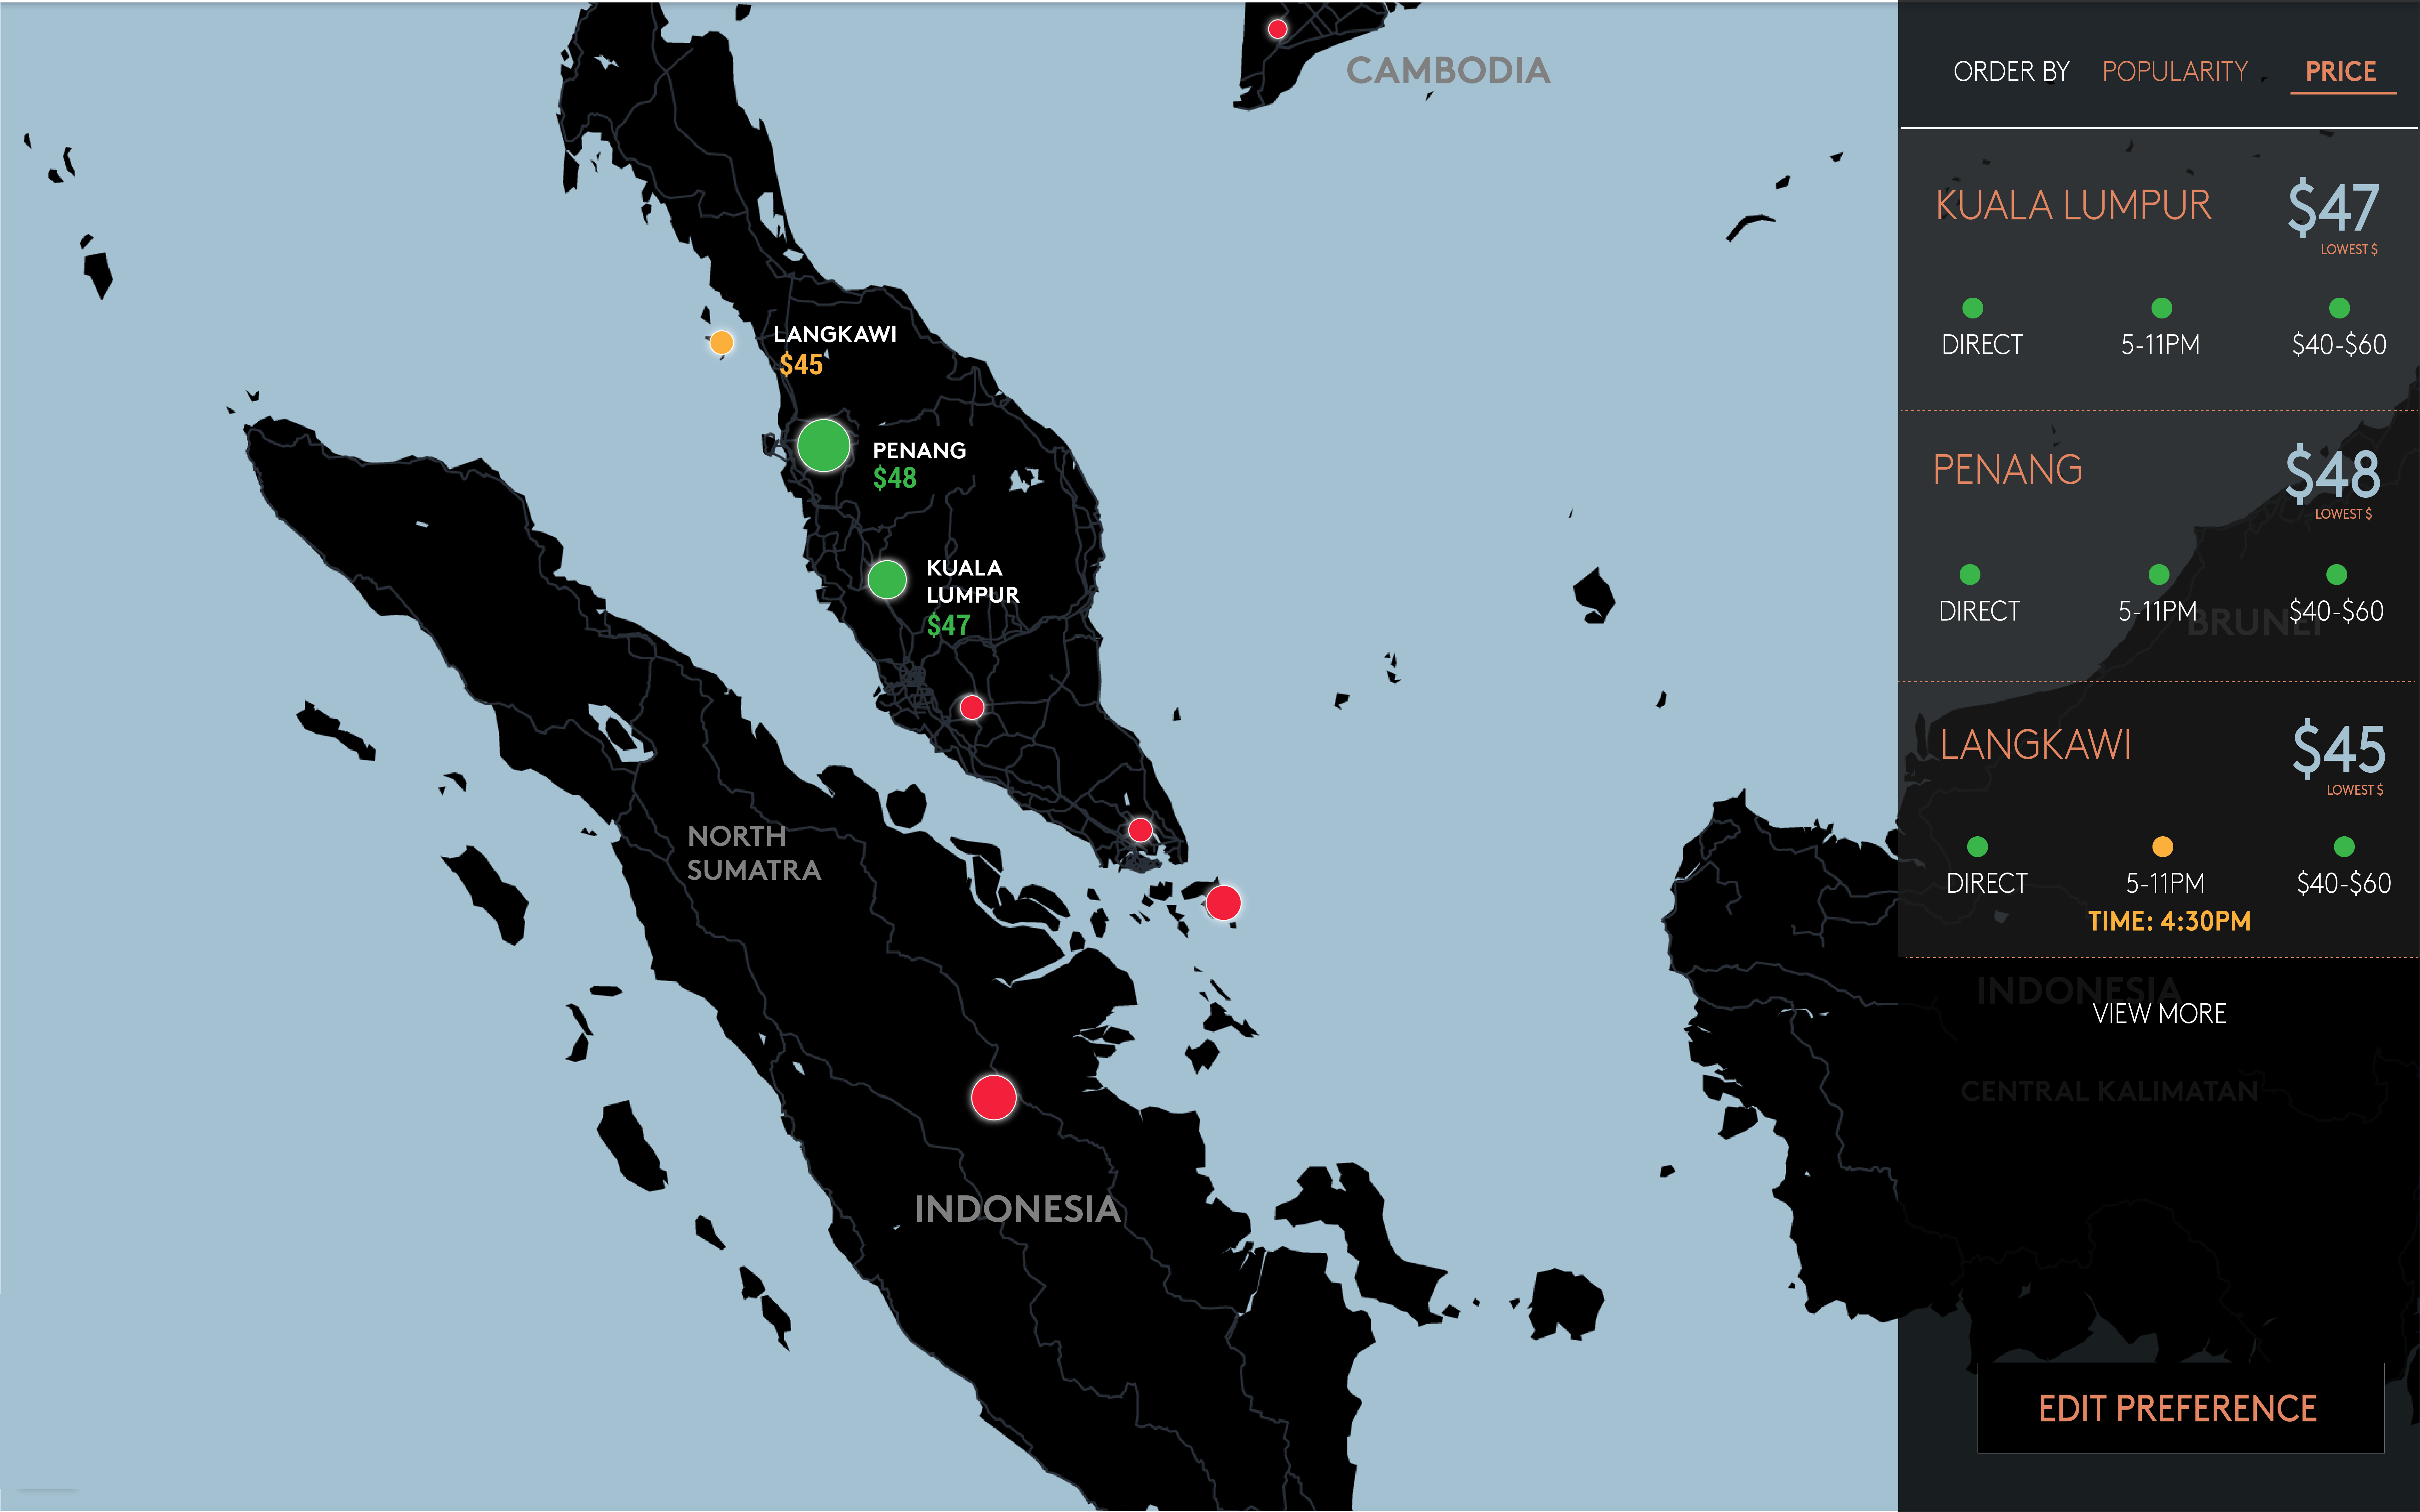This screenshot has width=2420, height=1512.
Task: Click 5-11PM label in Penang card
Action: click(x=2158, y=611)
